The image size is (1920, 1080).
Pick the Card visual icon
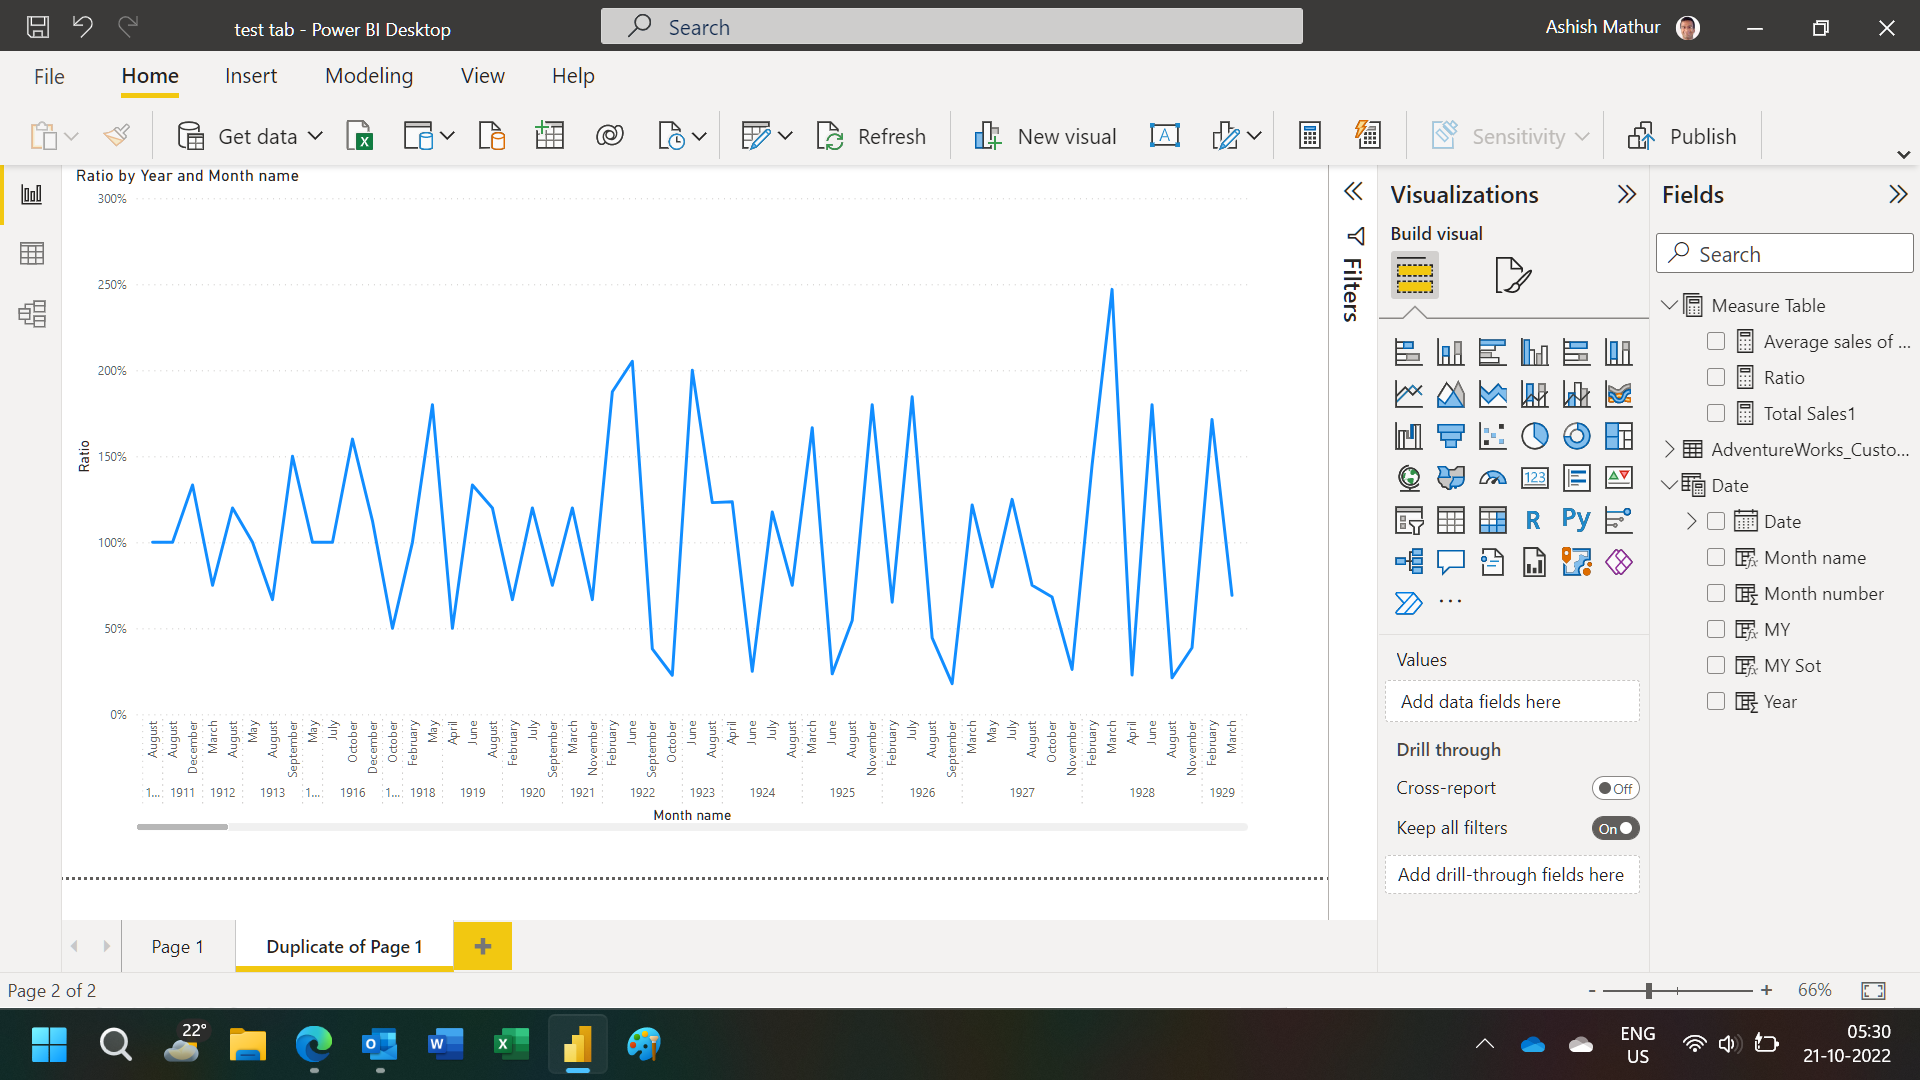click(x=1535, y=478)
